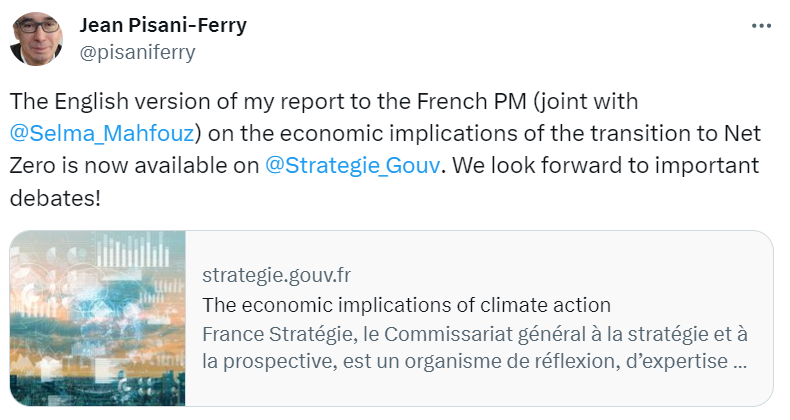Follow the @Strategie_Gouv mention link
790x420 pixels.
click(353, 165)
